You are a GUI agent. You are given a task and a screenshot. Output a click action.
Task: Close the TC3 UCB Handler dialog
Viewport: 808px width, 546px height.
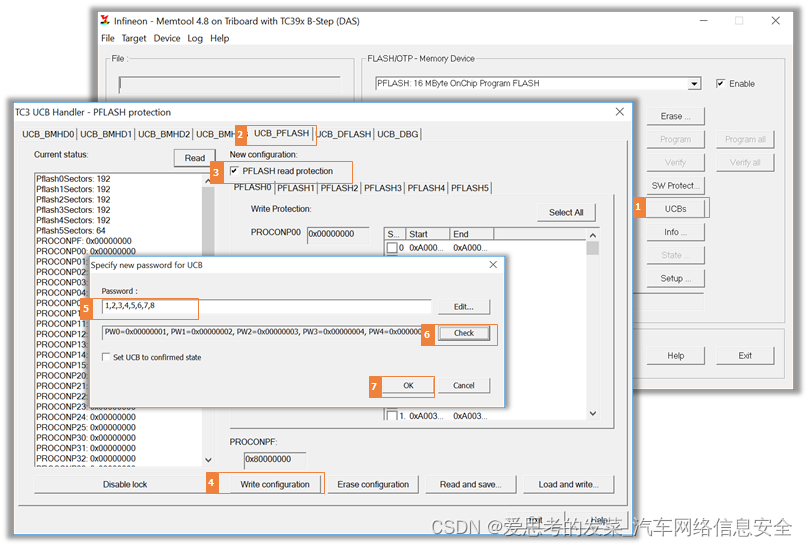point(619,112)
